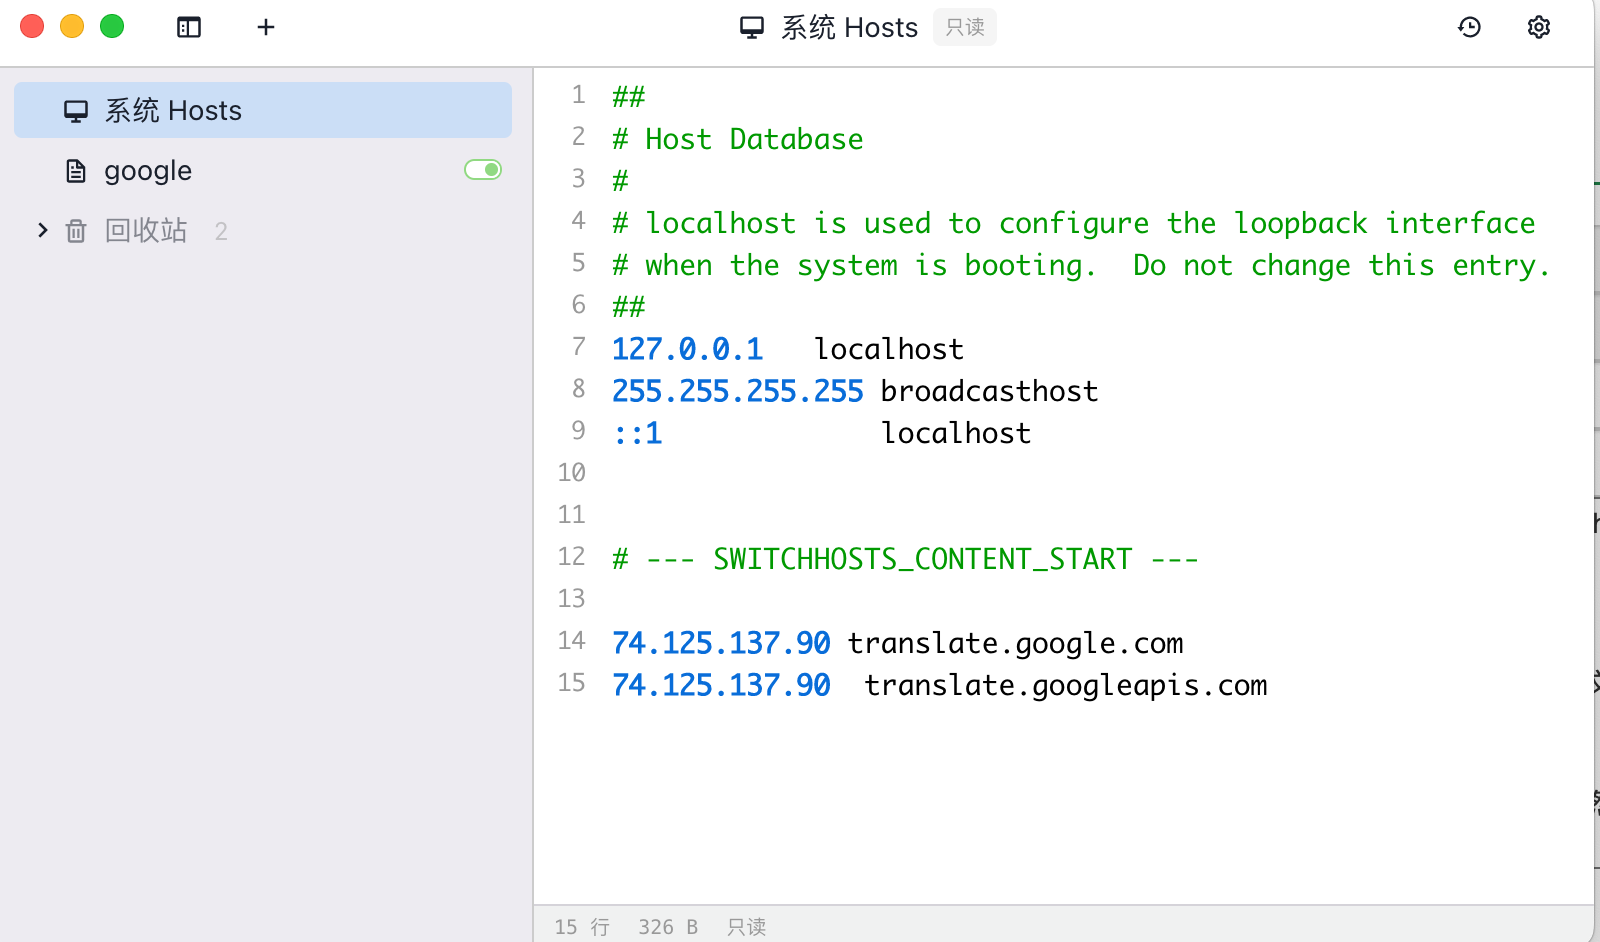Click 'localhost' on line 7
Image resolution: width=1600 pixels, height=942 pixels.
point(889,349)
